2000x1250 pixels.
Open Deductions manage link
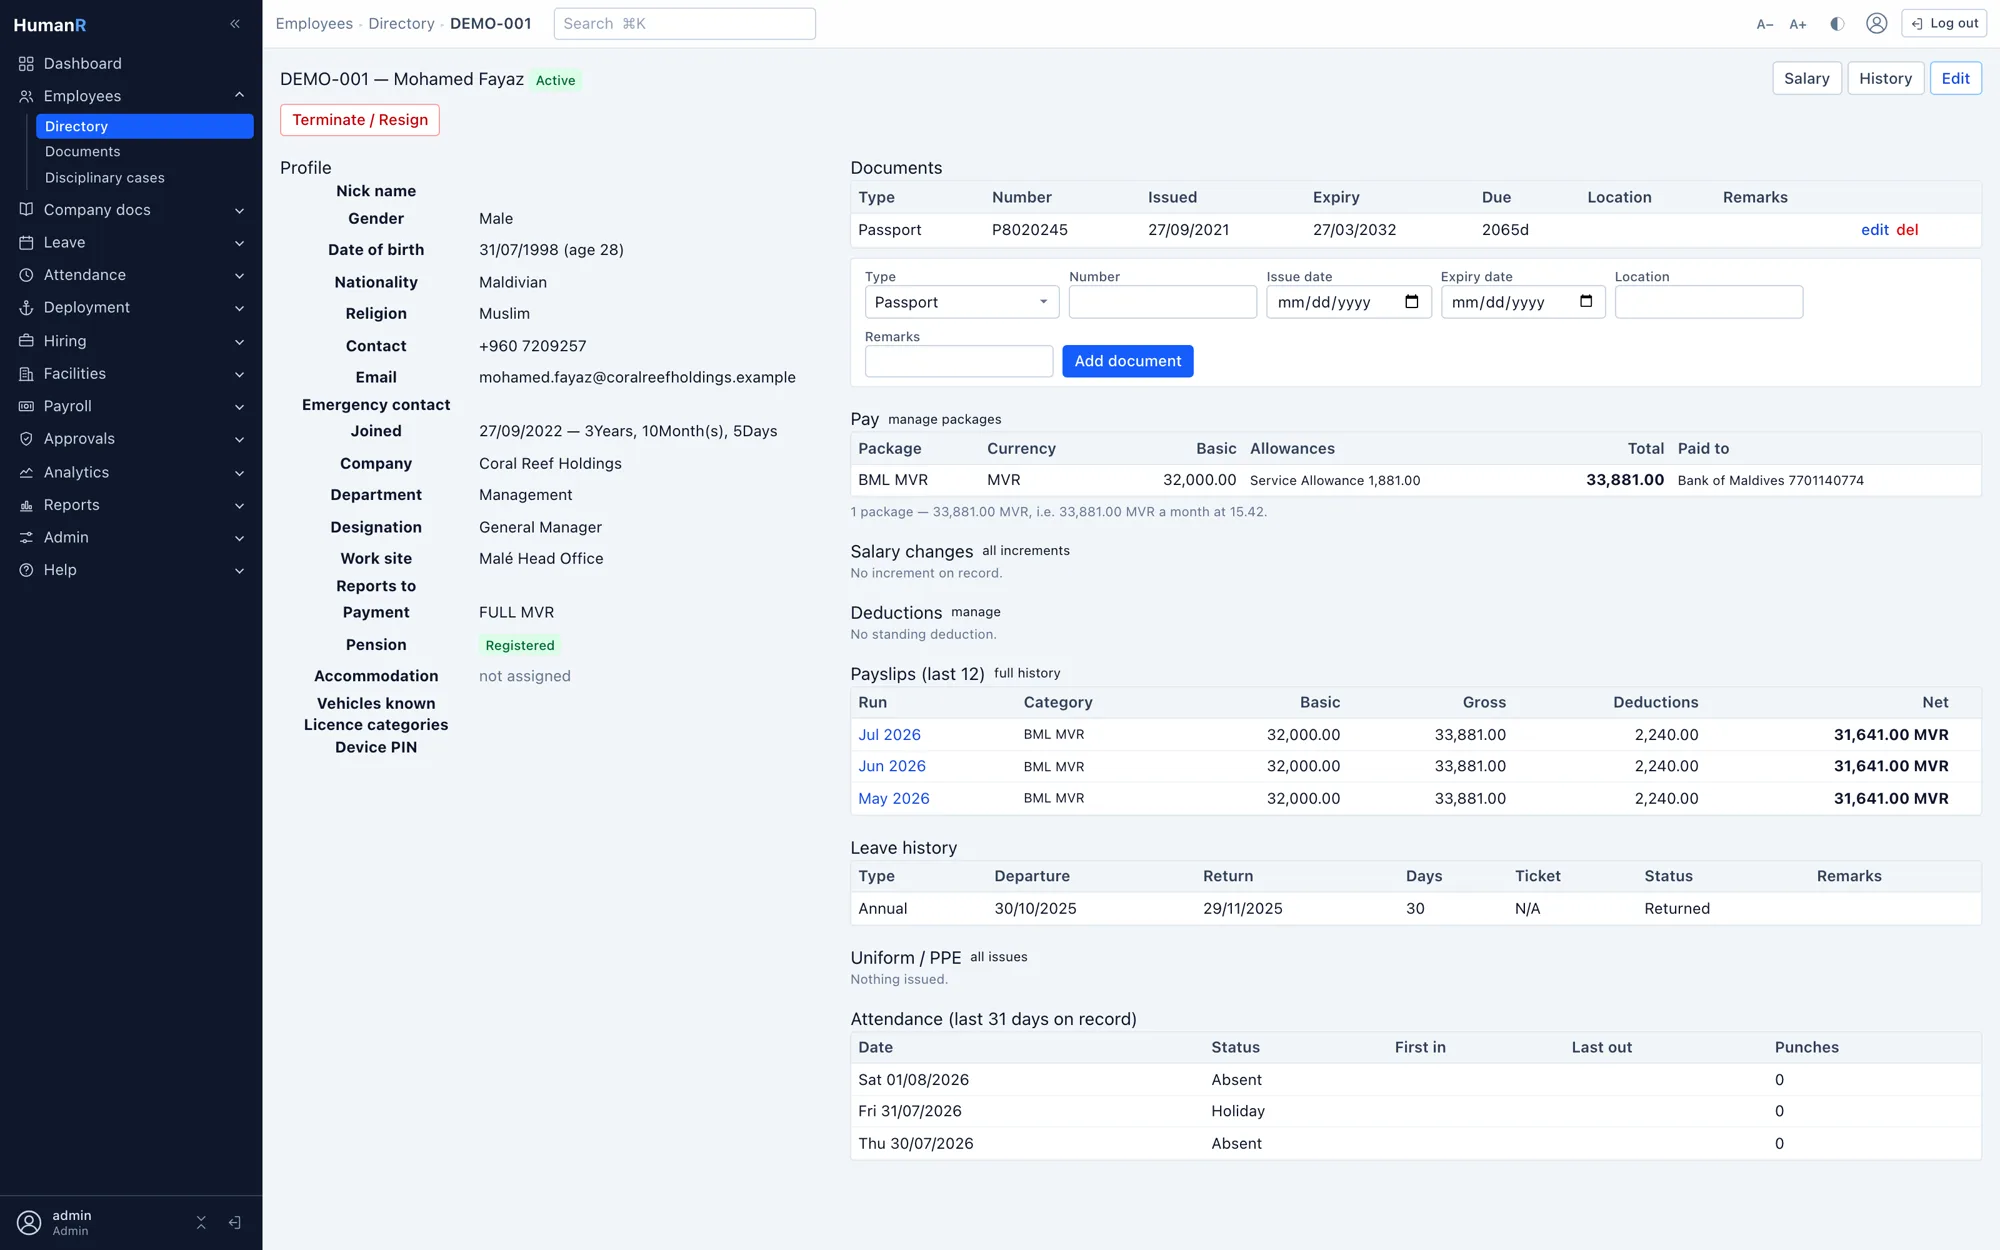pos(975,612)
